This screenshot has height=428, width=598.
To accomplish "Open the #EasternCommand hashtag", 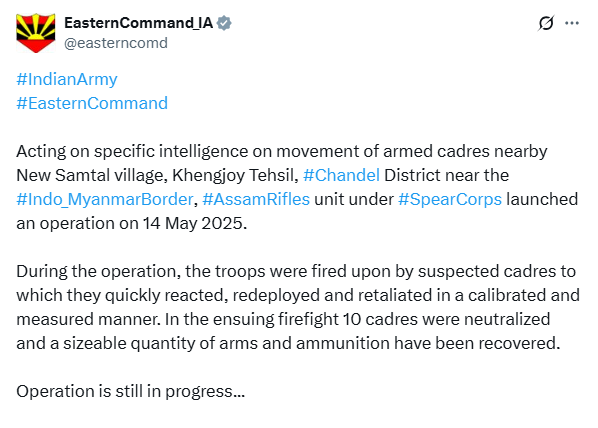I will point(92,103).
